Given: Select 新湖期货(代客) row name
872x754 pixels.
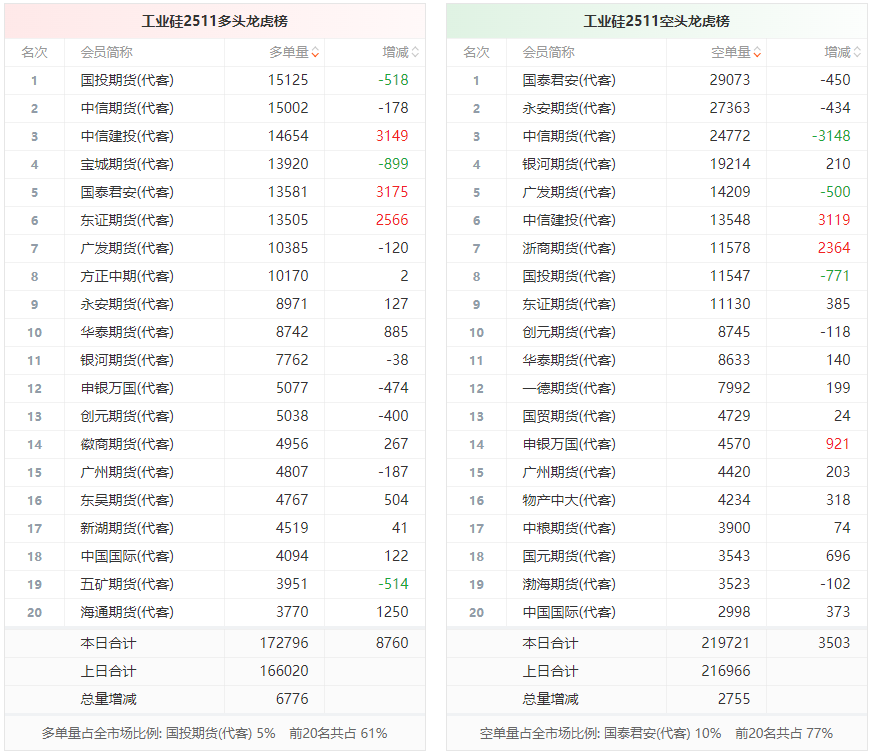Looking at the screenshot, I should pyautogui.click(x=127, y=528).
